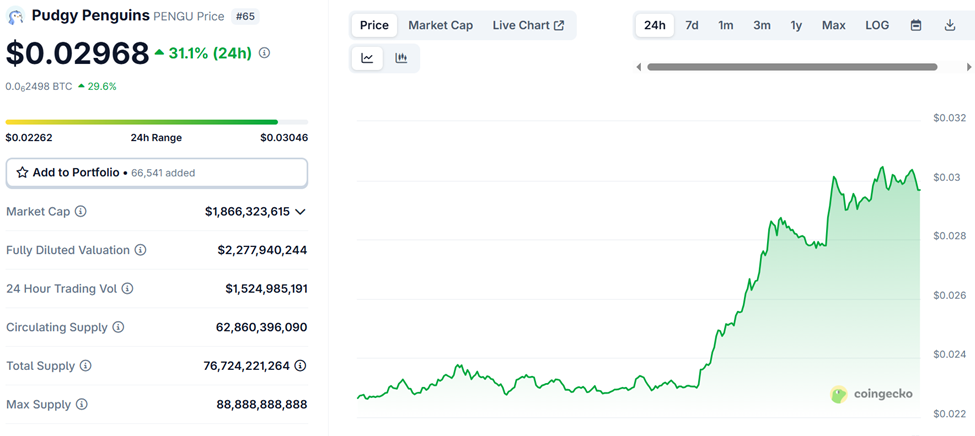The width and height of the screenshot is (975, 436).
Task: Click the $0.02968 price value
Action: (78, 53)
